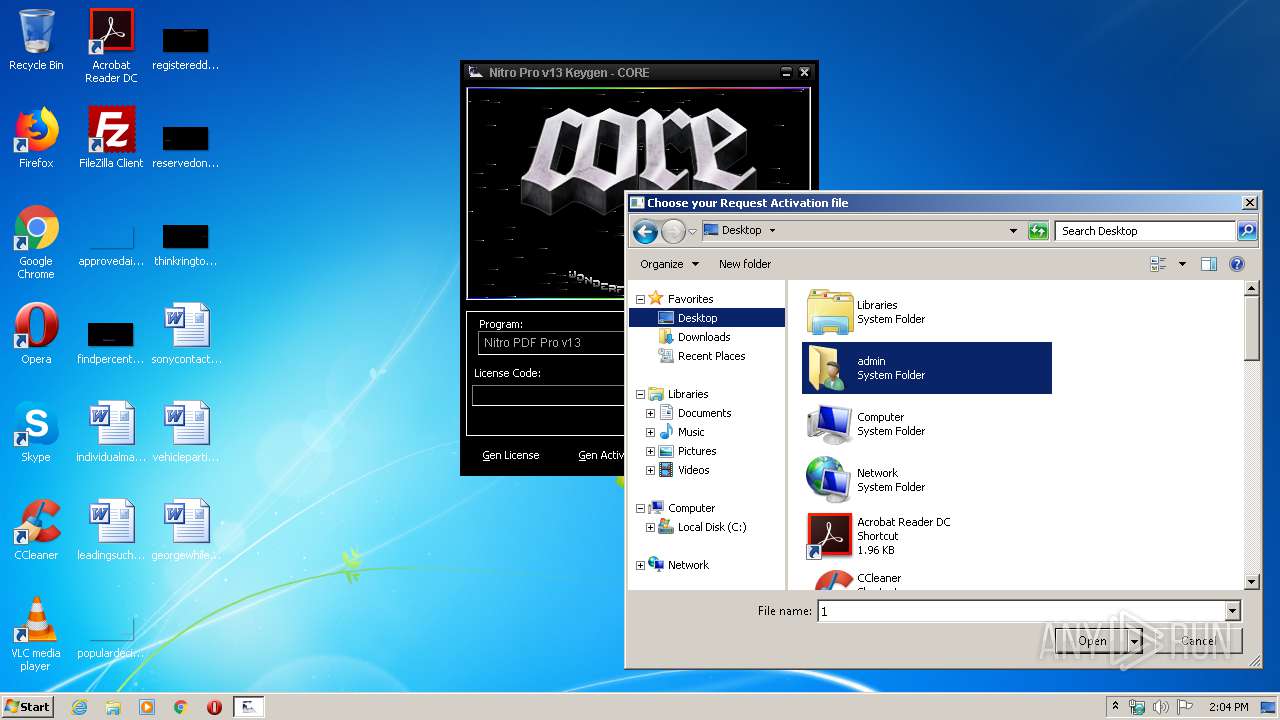Click the Forward arrow in the file dialog
The height and width of the screenshot is (720, 1280).
[673, 232]
